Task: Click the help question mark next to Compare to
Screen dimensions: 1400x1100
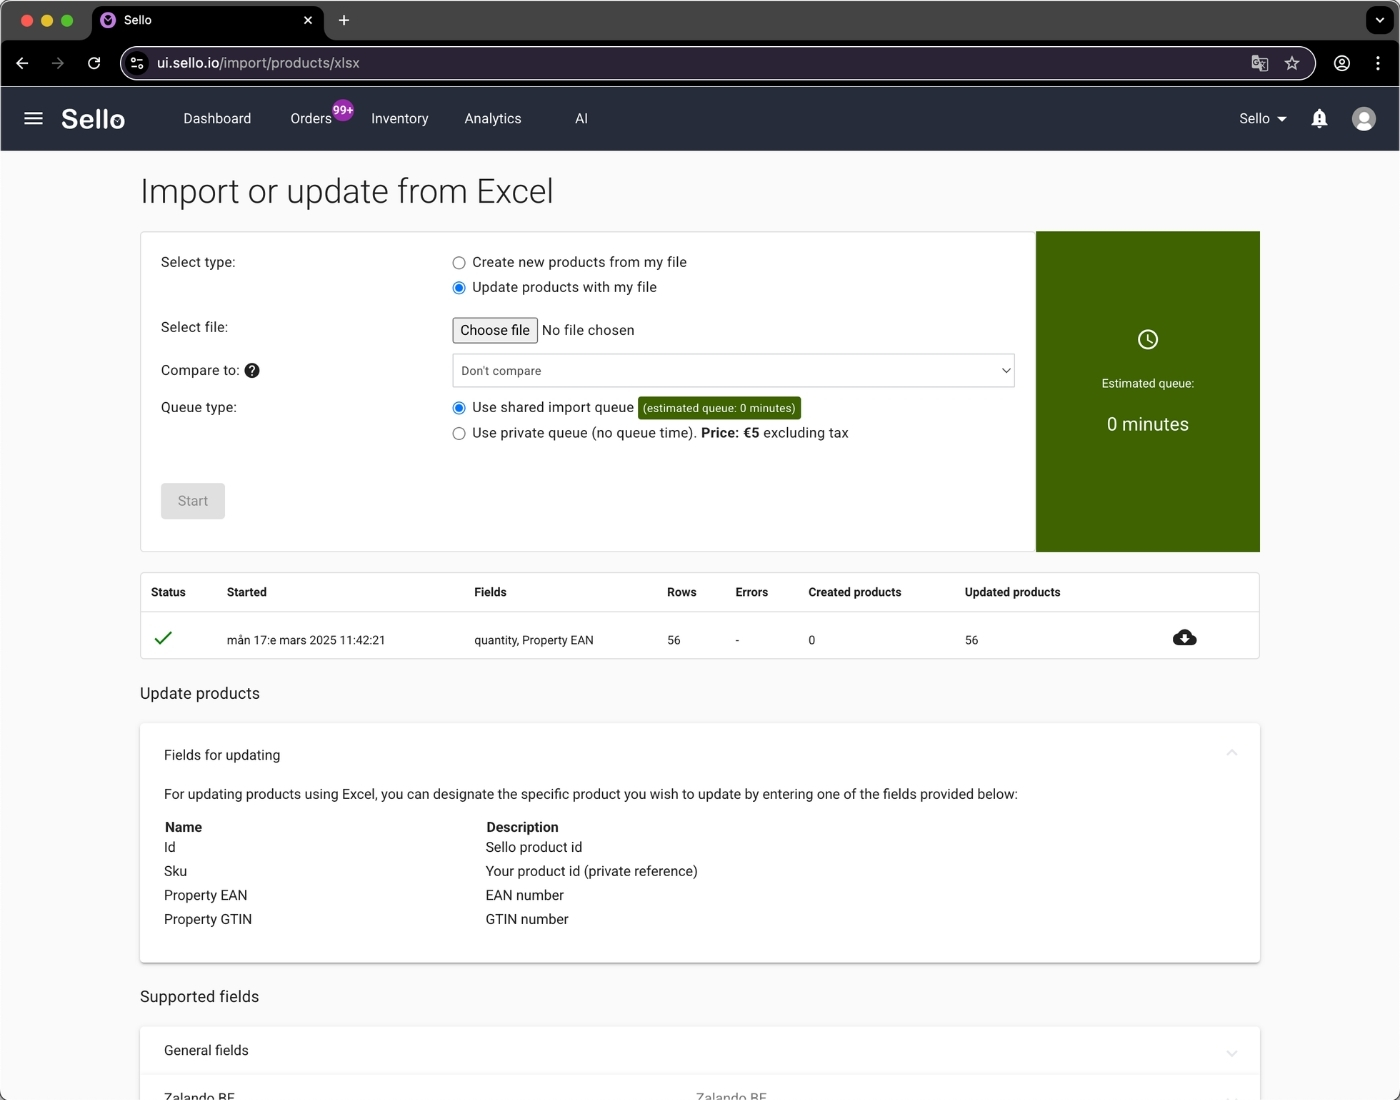Action: tap(252, 370)
